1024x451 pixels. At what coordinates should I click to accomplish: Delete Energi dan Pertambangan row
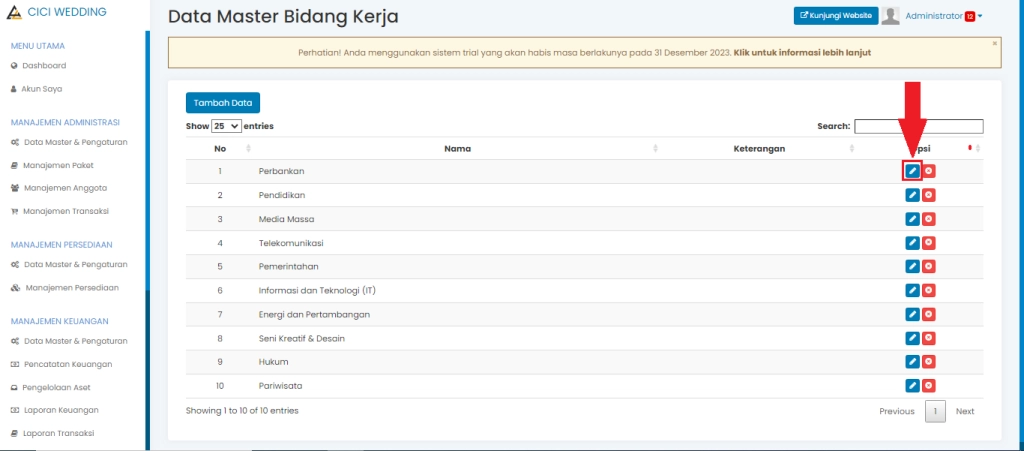pyautogui.click(x=929, y=314)
